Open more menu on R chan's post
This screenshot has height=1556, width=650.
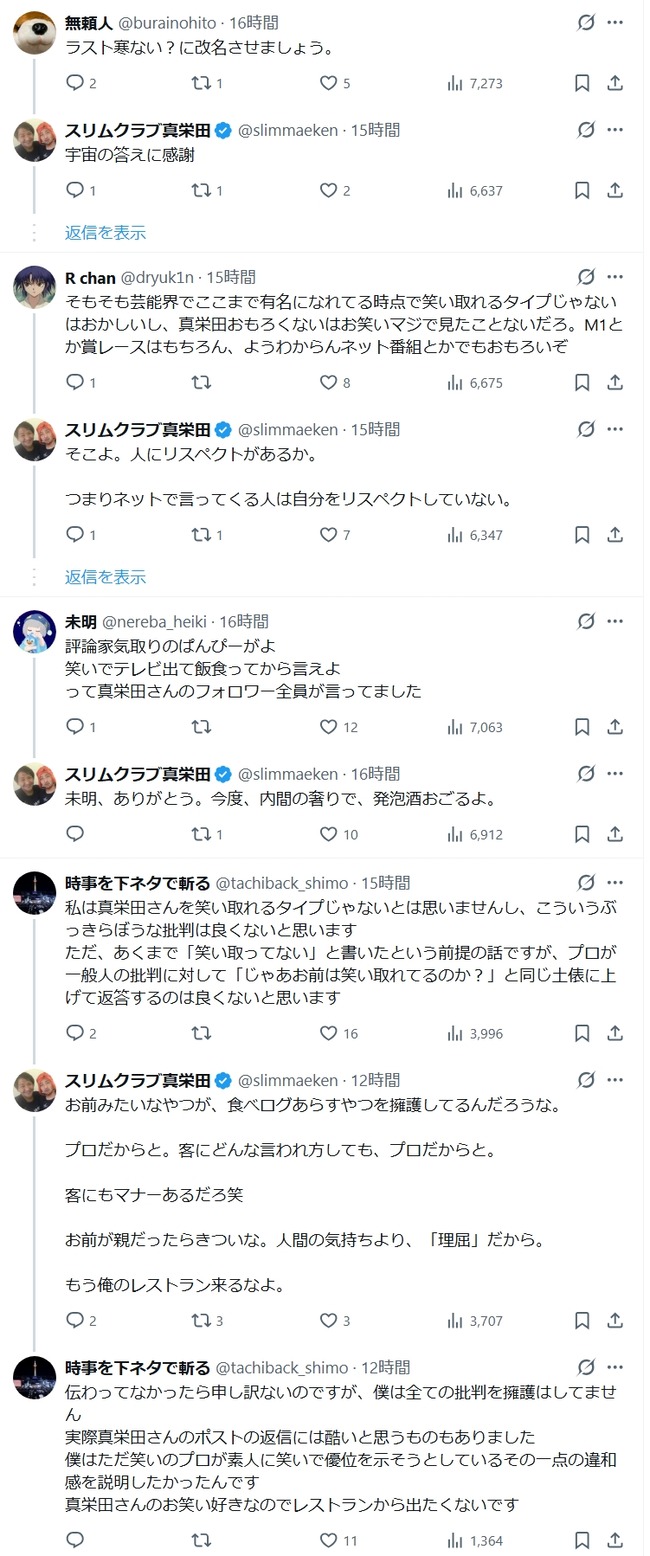point(616,277)
